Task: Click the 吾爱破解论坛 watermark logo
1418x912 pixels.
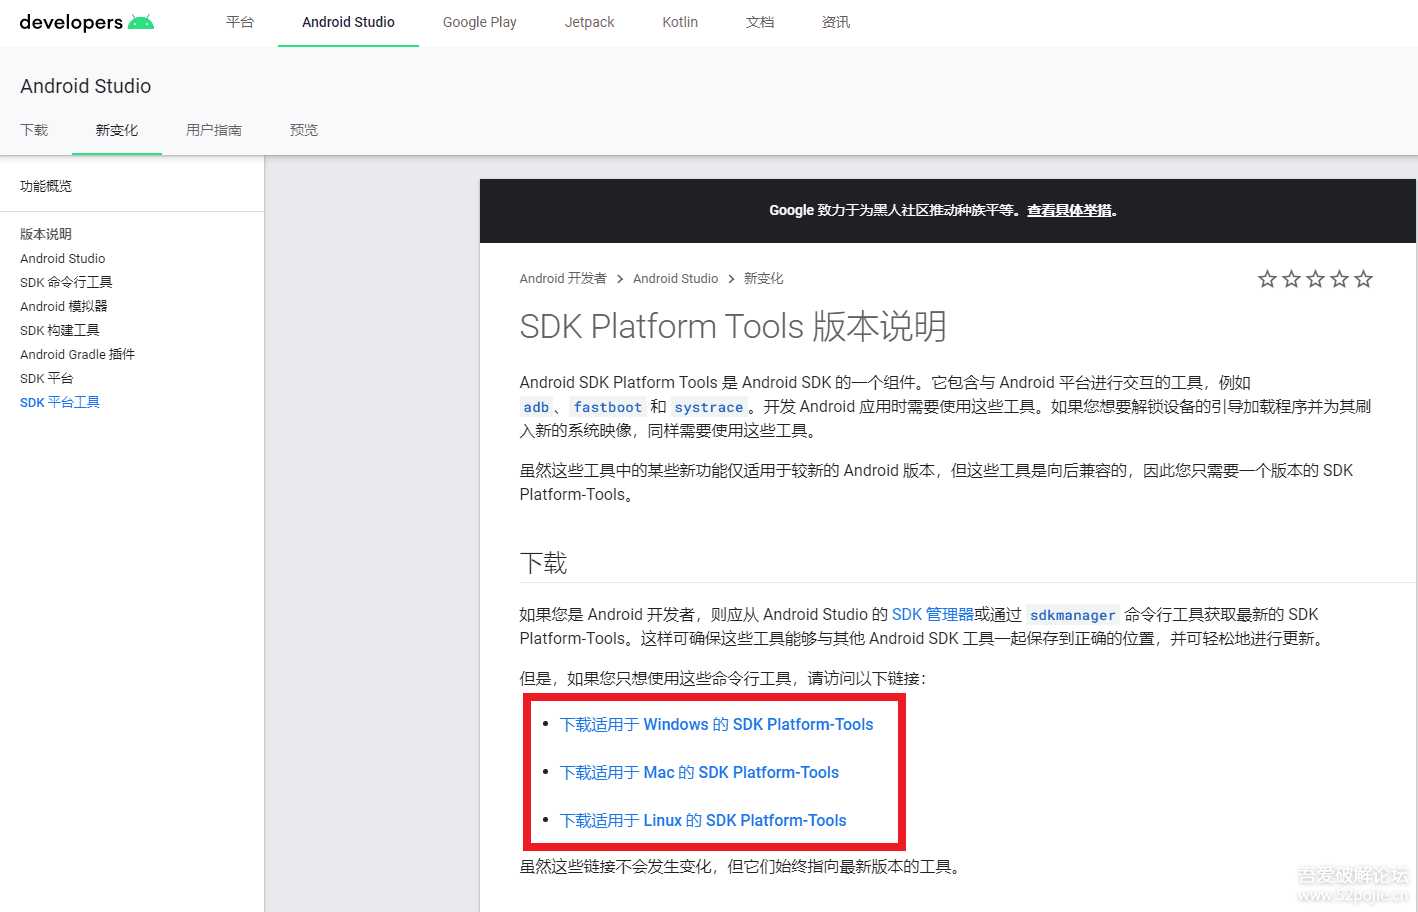Action: tap(1350, 881)
